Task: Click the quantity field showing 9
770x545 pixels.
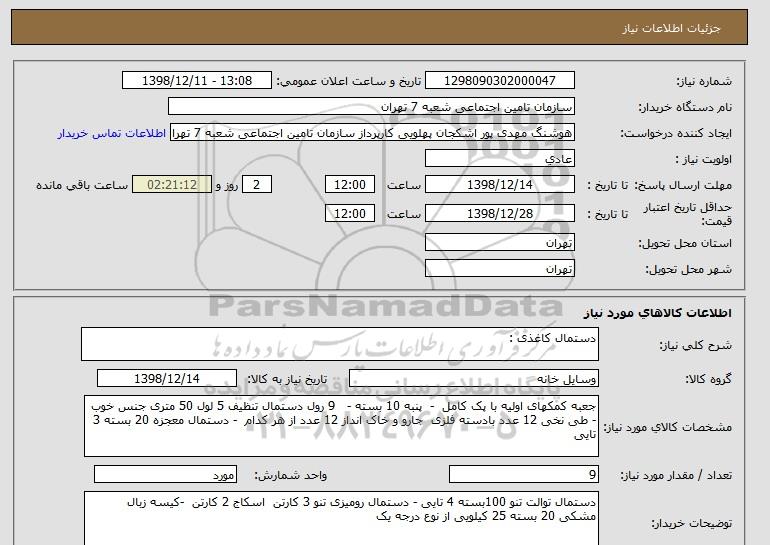Action: 523,475
